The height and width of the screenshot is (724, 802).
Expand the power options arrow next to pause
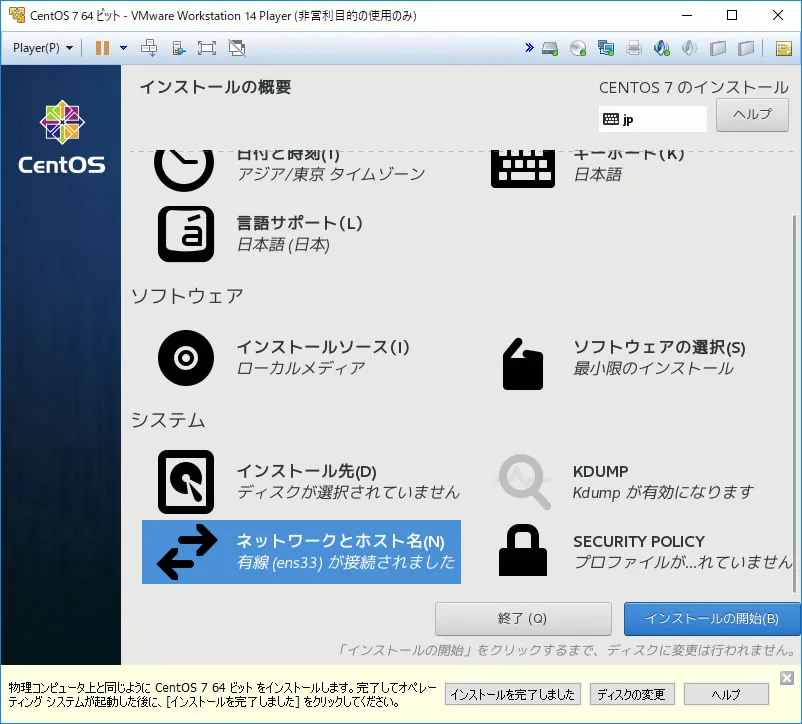[123, 48]
